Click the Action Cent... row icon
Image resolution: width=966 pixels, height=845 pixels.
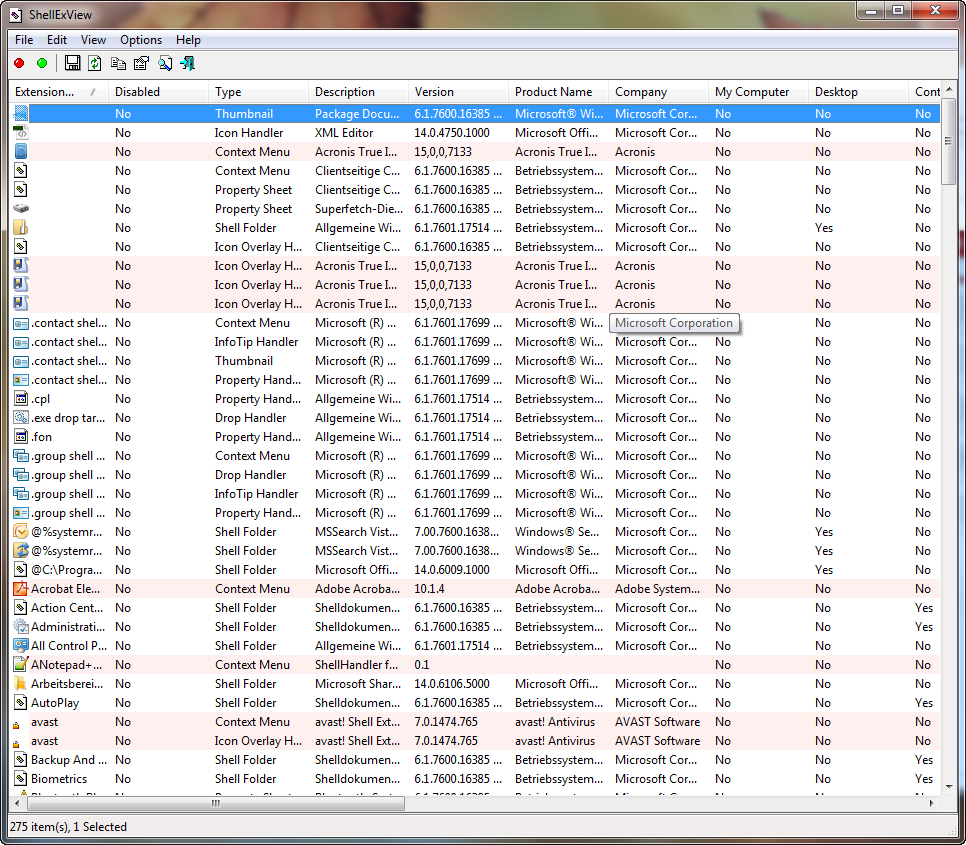[21, 608]
